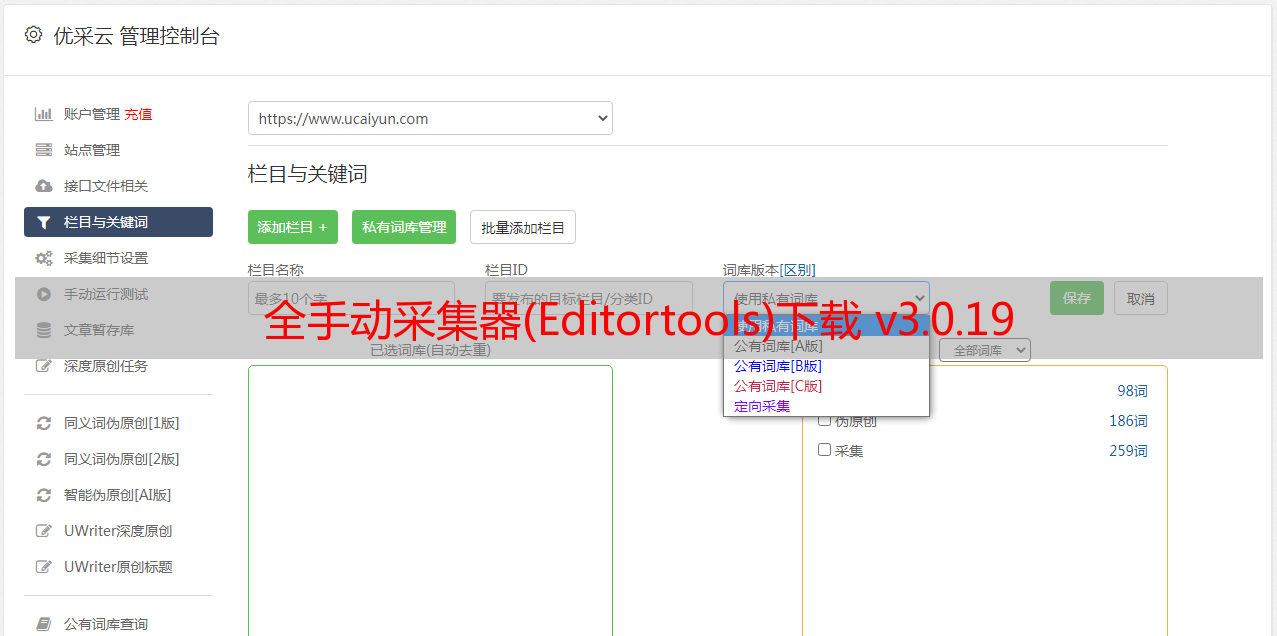1277x636 pixels.
Task: Click the 充值 recharge link
Action: click(x=138, y=114)
